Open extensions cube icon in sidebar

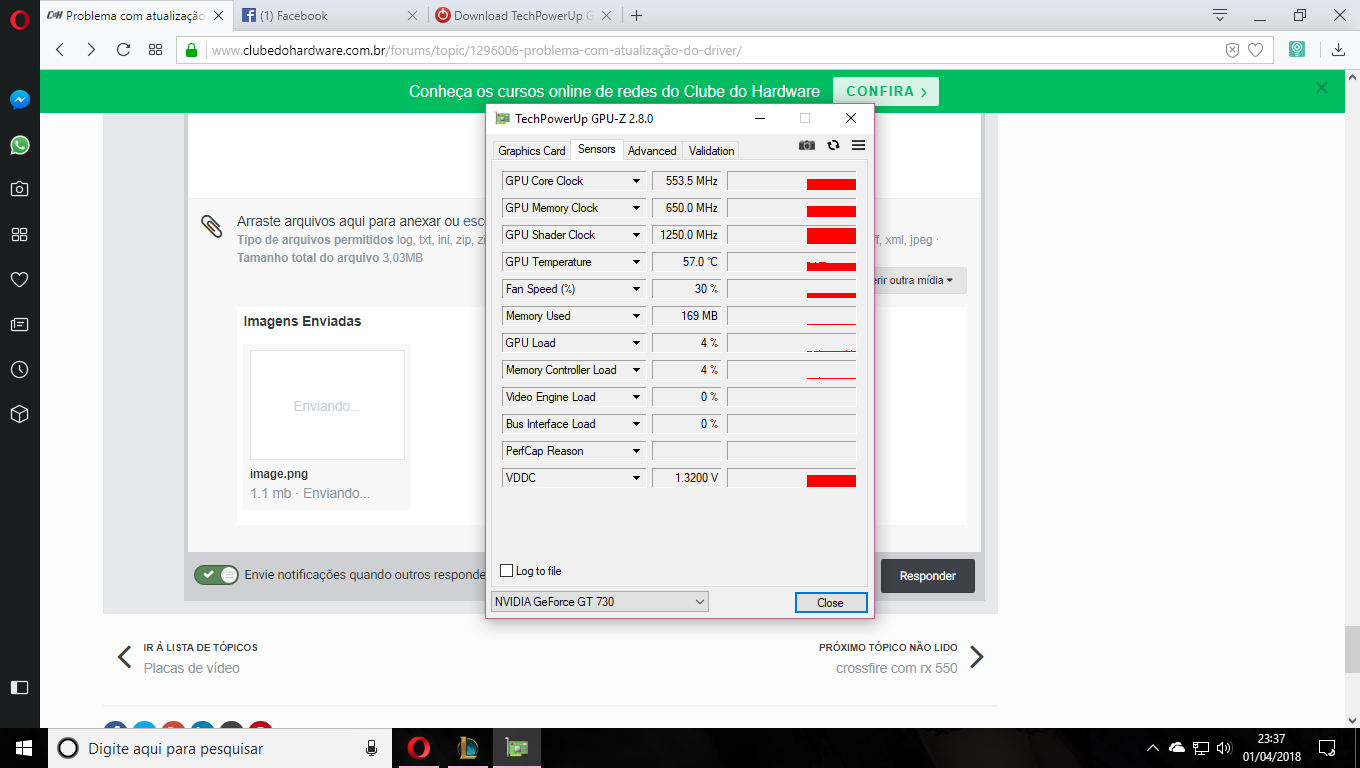click(19, 414)
